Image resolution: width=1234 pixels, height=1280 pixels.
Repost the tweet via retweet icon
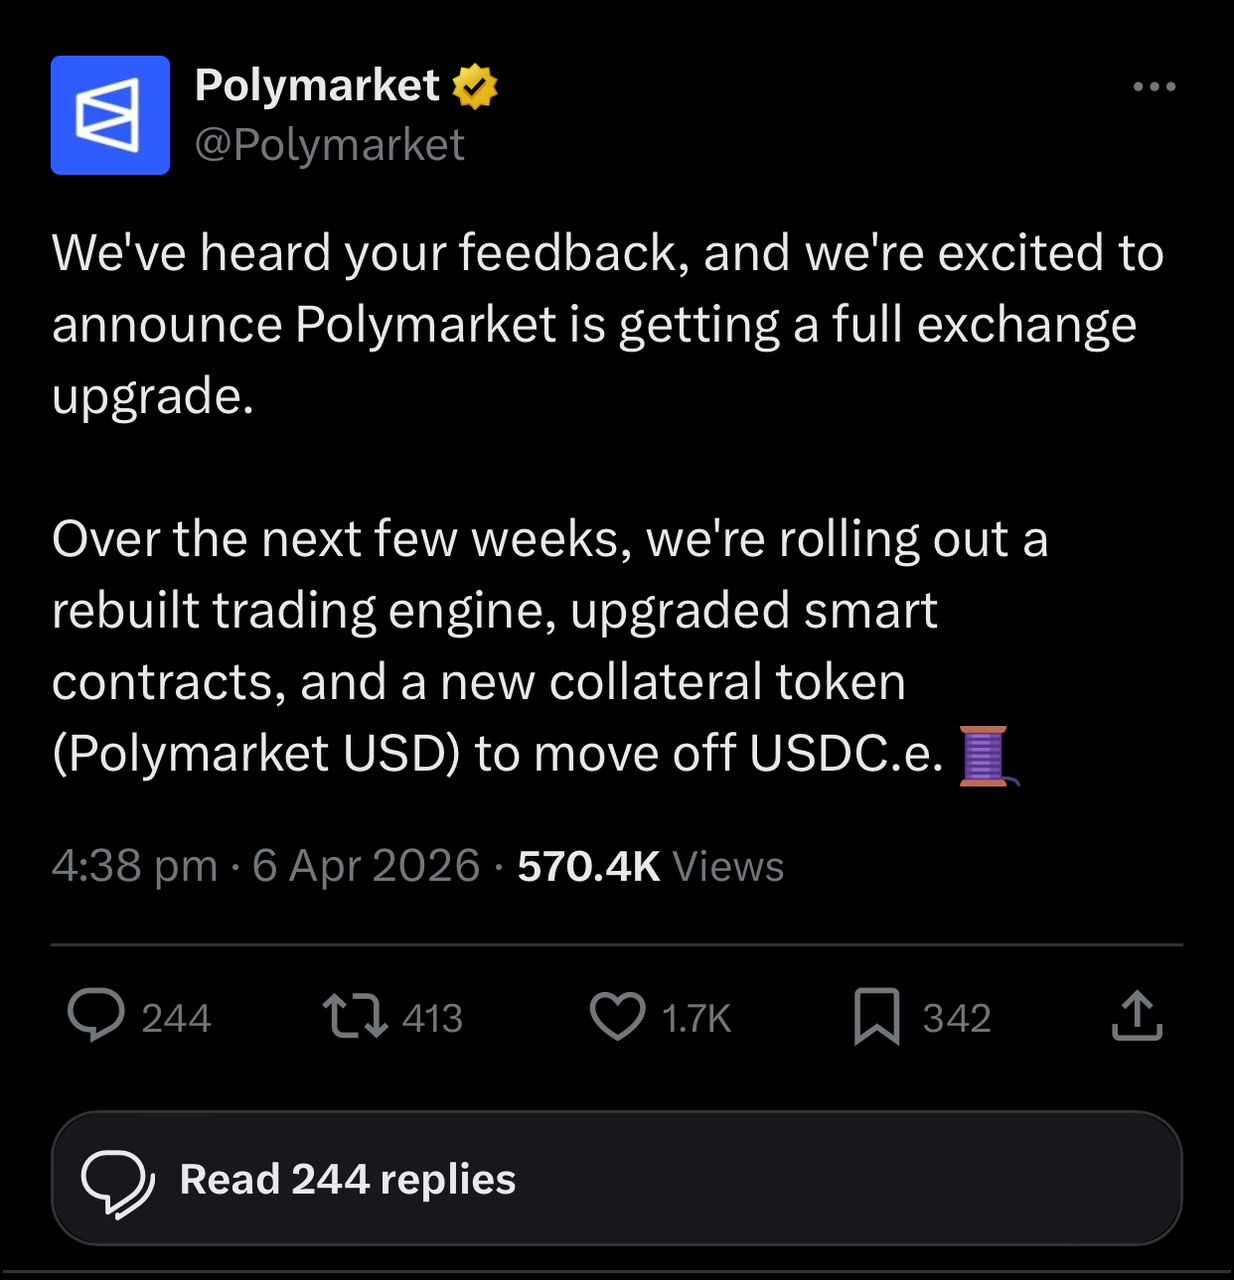click(355, 1016)
